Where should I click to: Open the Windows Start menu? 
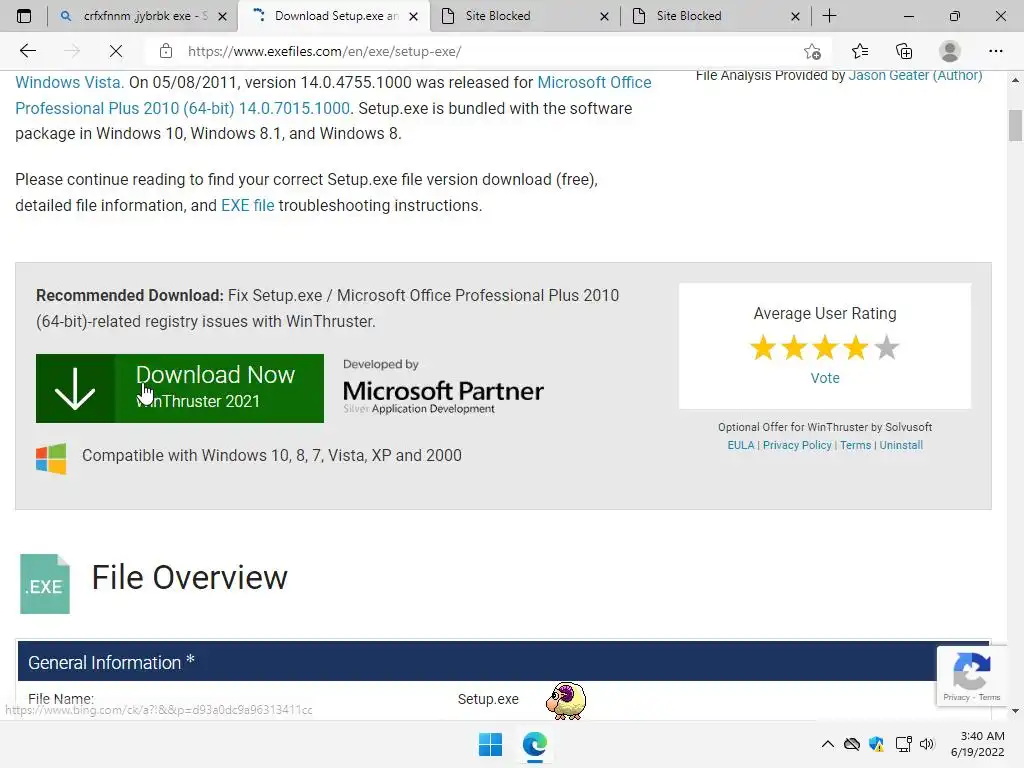pyautogui.click(x=490, y=744)
